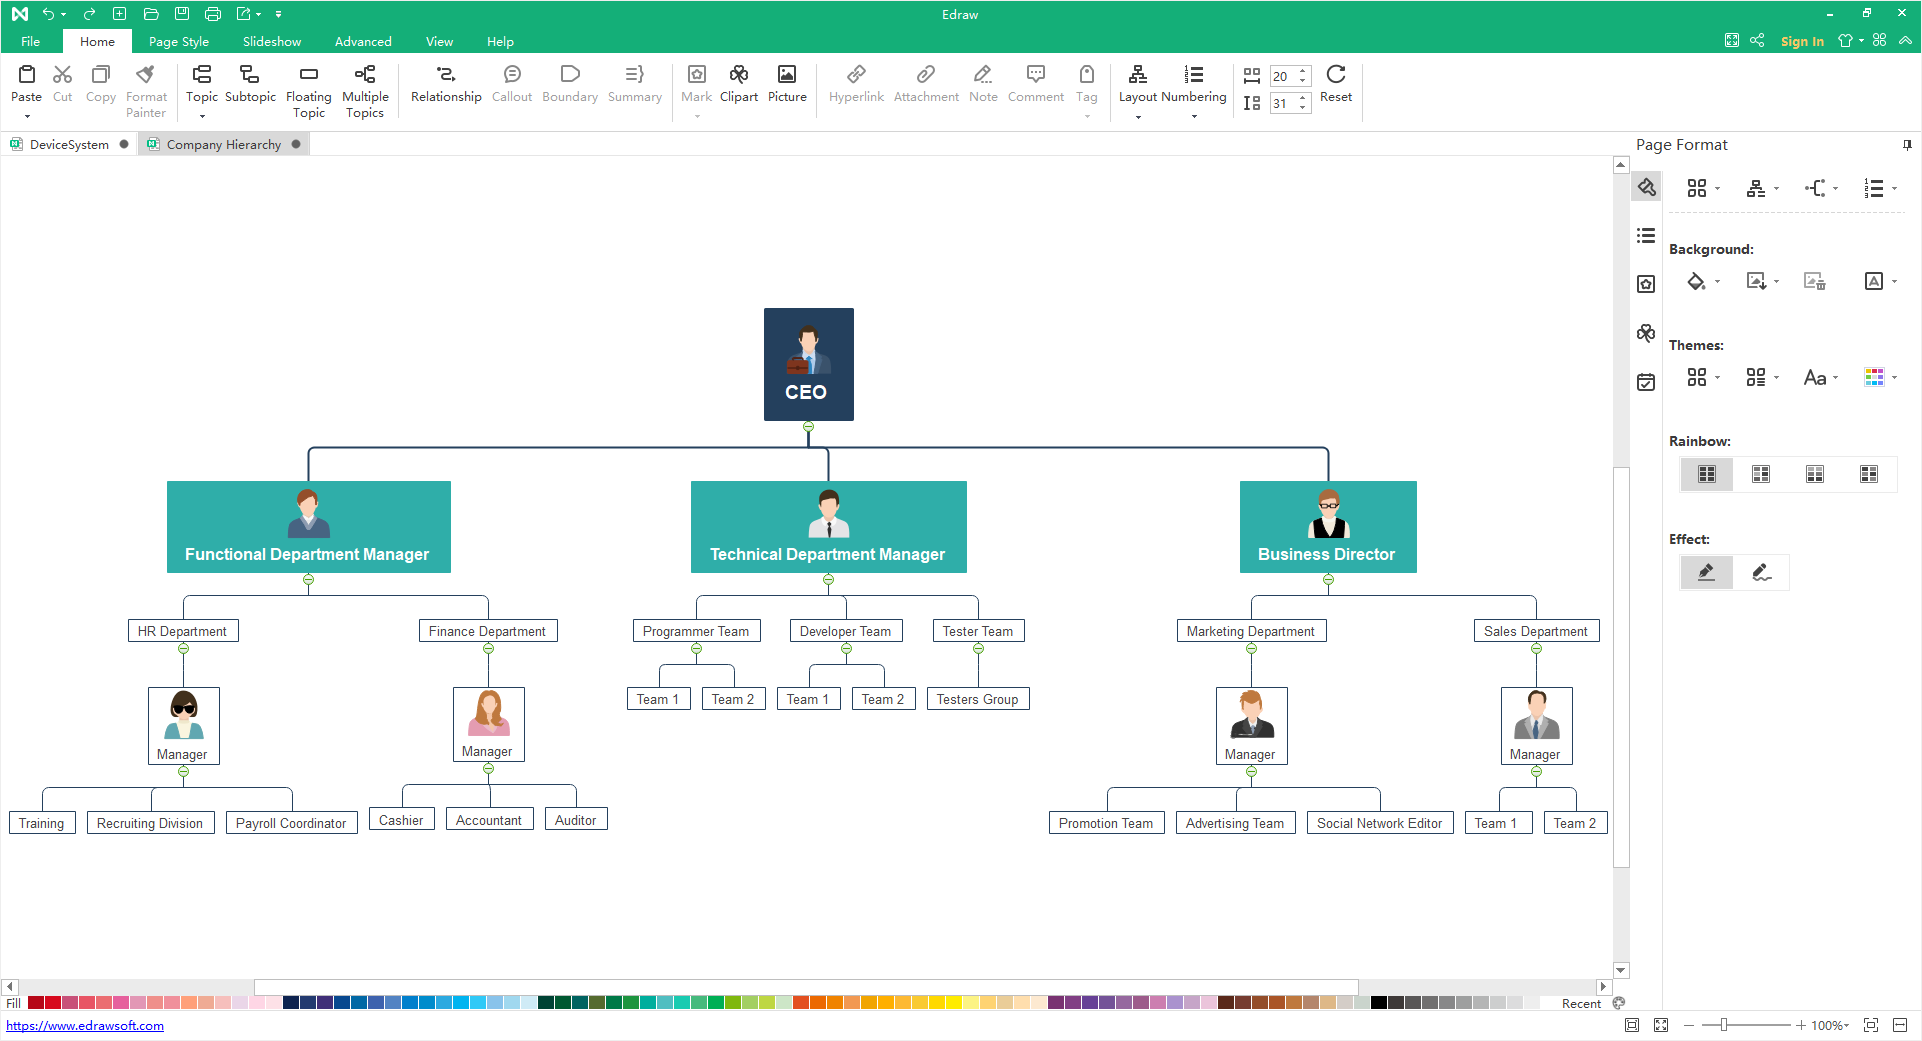Select the Topic tool
The width and height of the screenshot is (1922, 1041).
201,85
